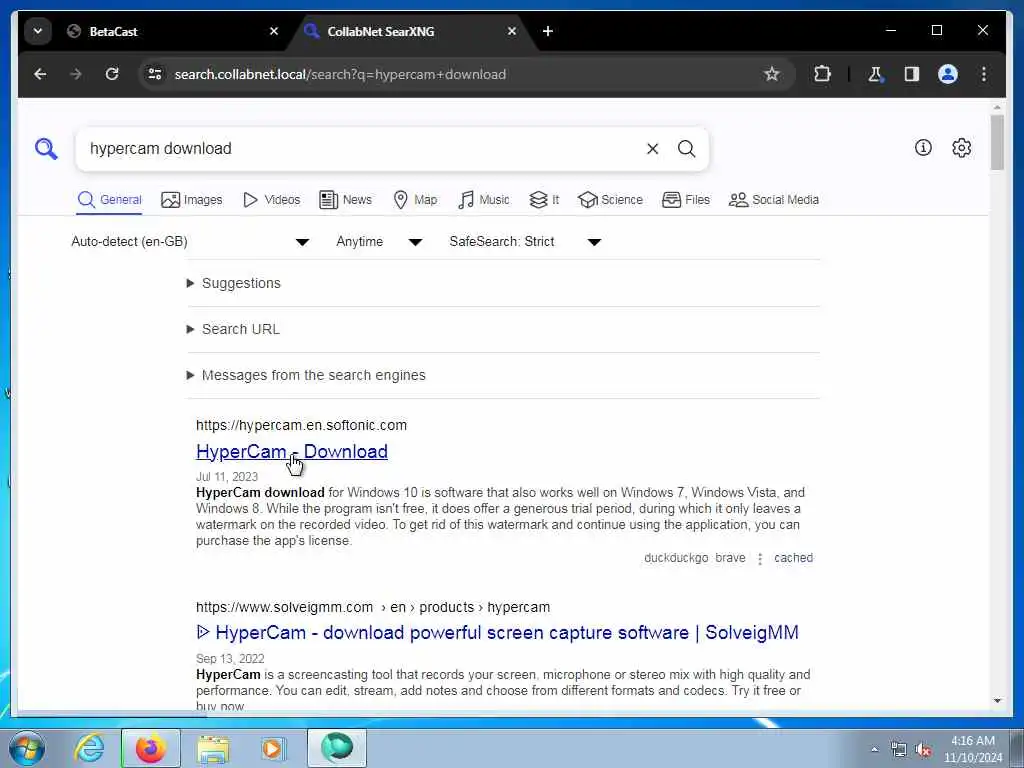The height and width of the screenshot is (768, 1024).
Task: Open the Auto-detect (en-GB) language dropdown
Action: tap(190, 242)
